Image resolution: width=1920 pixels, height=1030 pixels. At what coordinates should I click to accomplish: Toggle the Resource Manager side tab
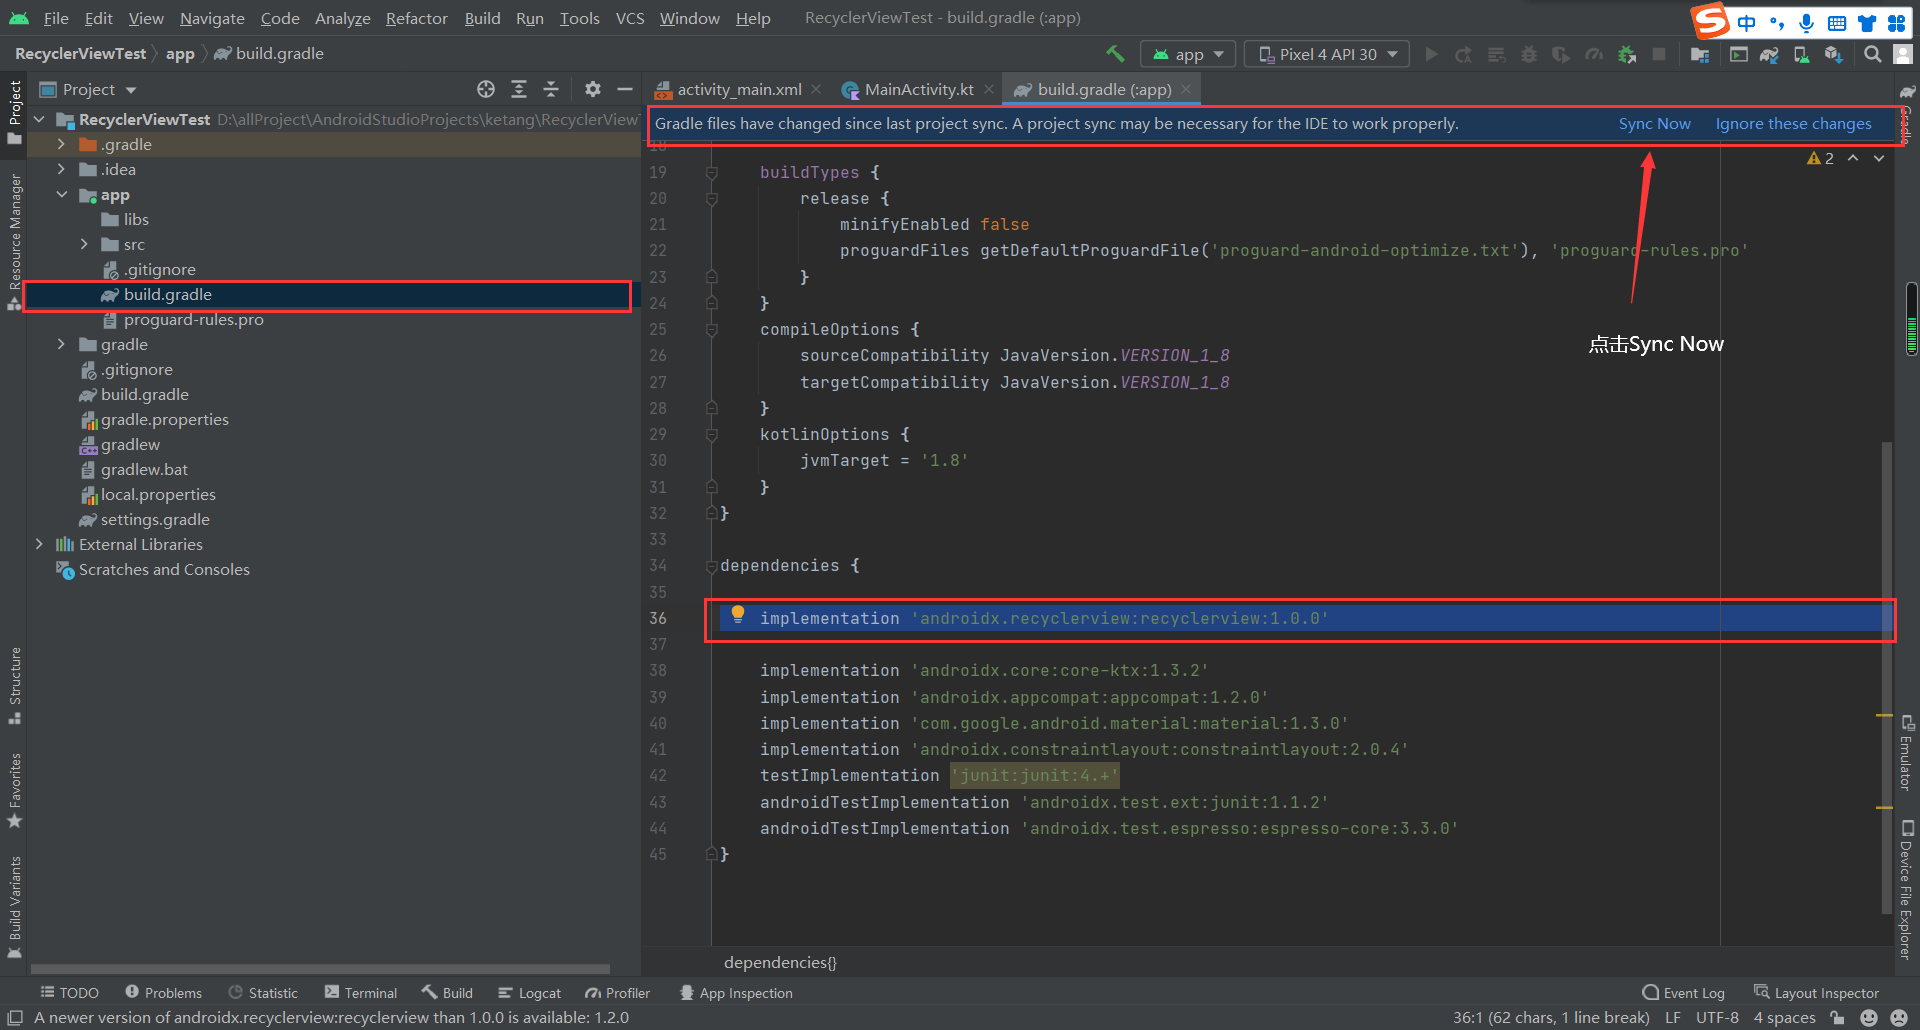[14, 242]
